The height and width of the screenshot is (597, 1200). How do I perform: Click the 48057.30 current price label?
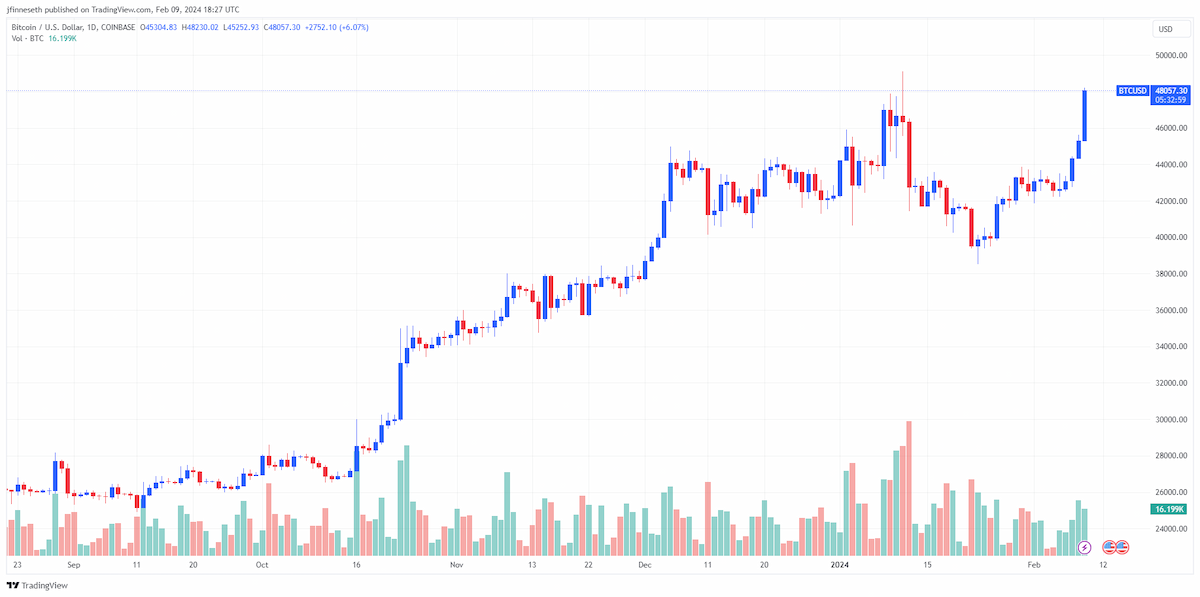tap(1171, 91)
